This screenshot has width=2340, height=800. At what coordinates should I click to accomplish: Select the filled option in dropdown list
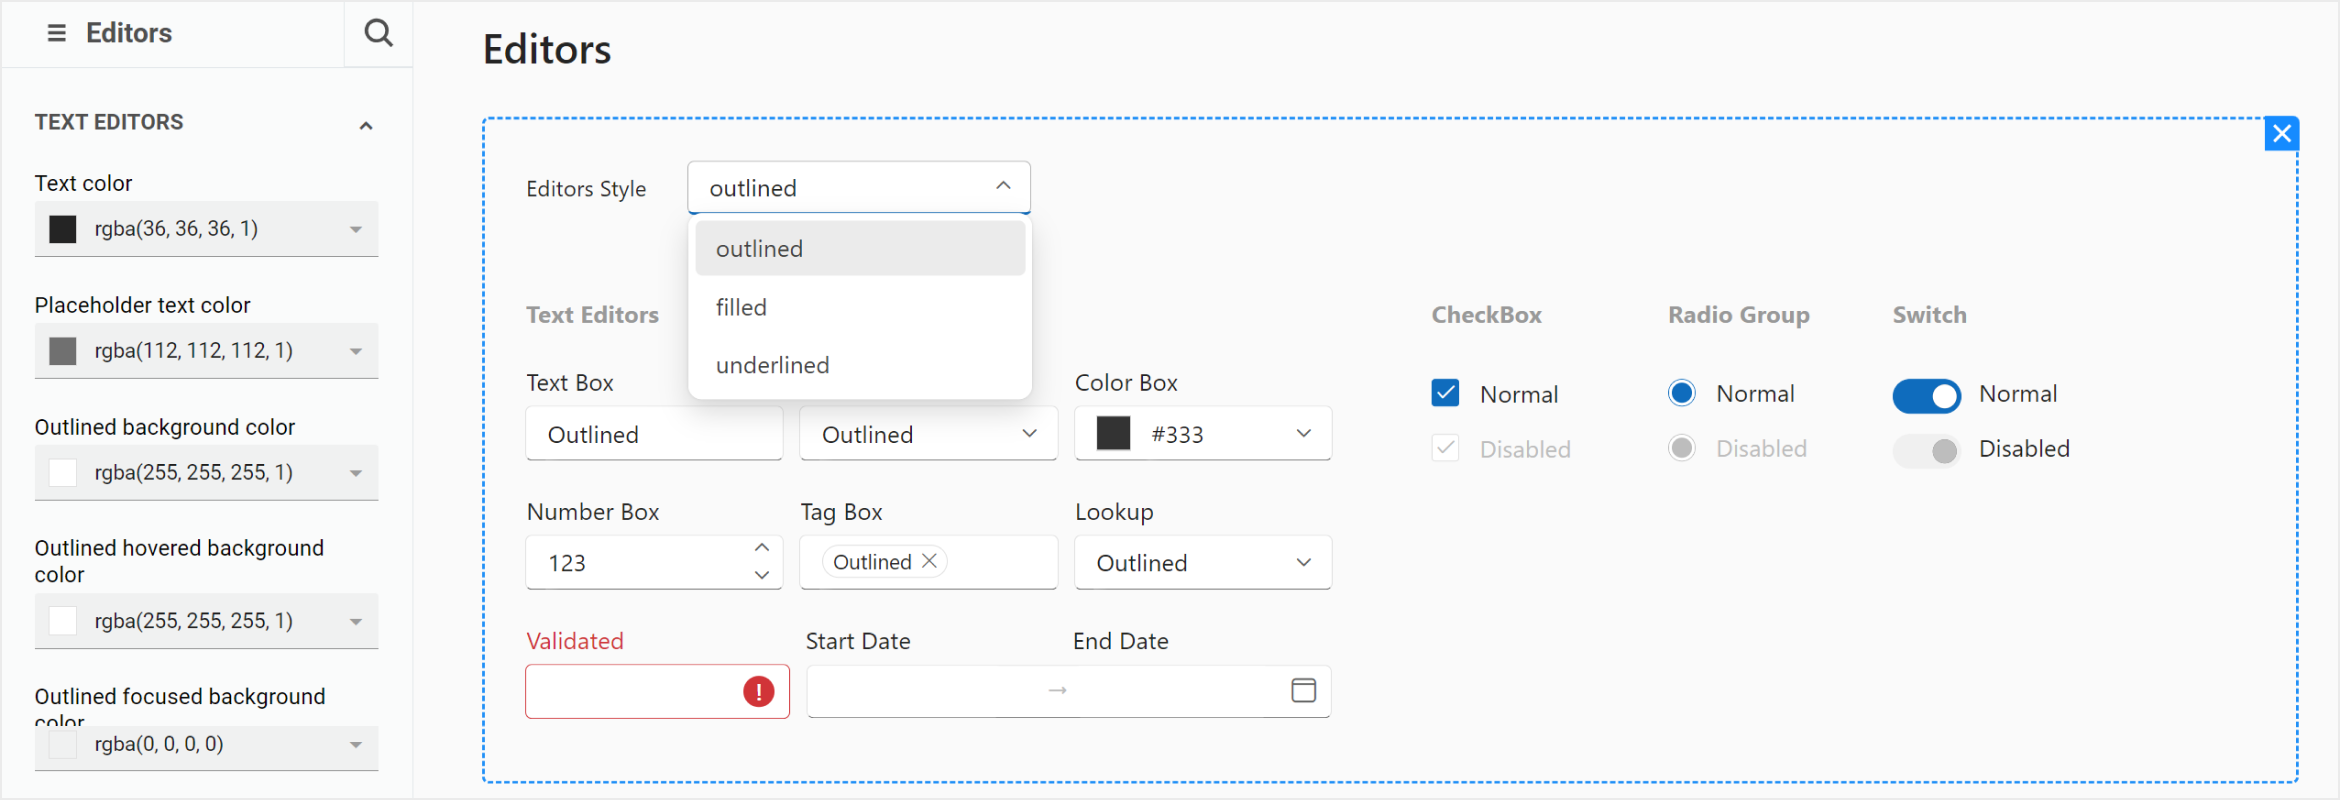pyautogui.click(x=860, y=307)
